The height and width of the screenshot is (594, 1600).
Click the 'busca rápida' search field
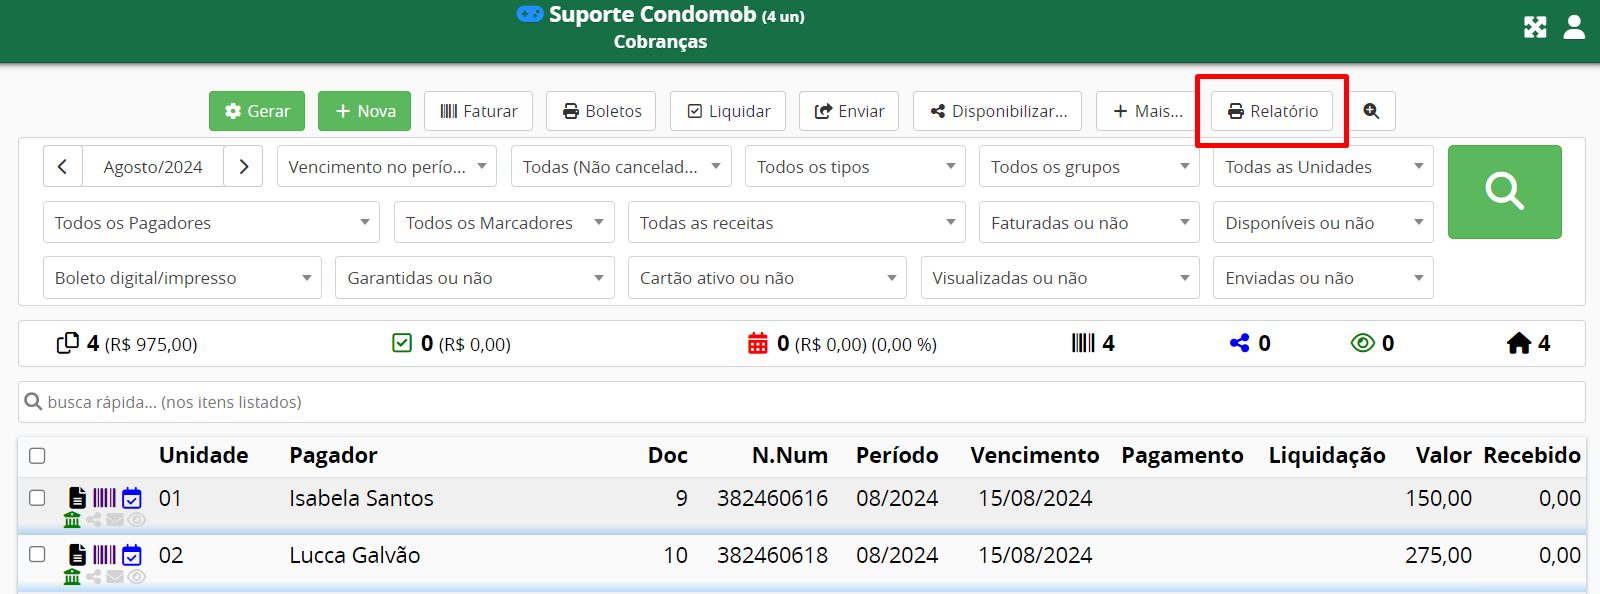click(802, 402)
